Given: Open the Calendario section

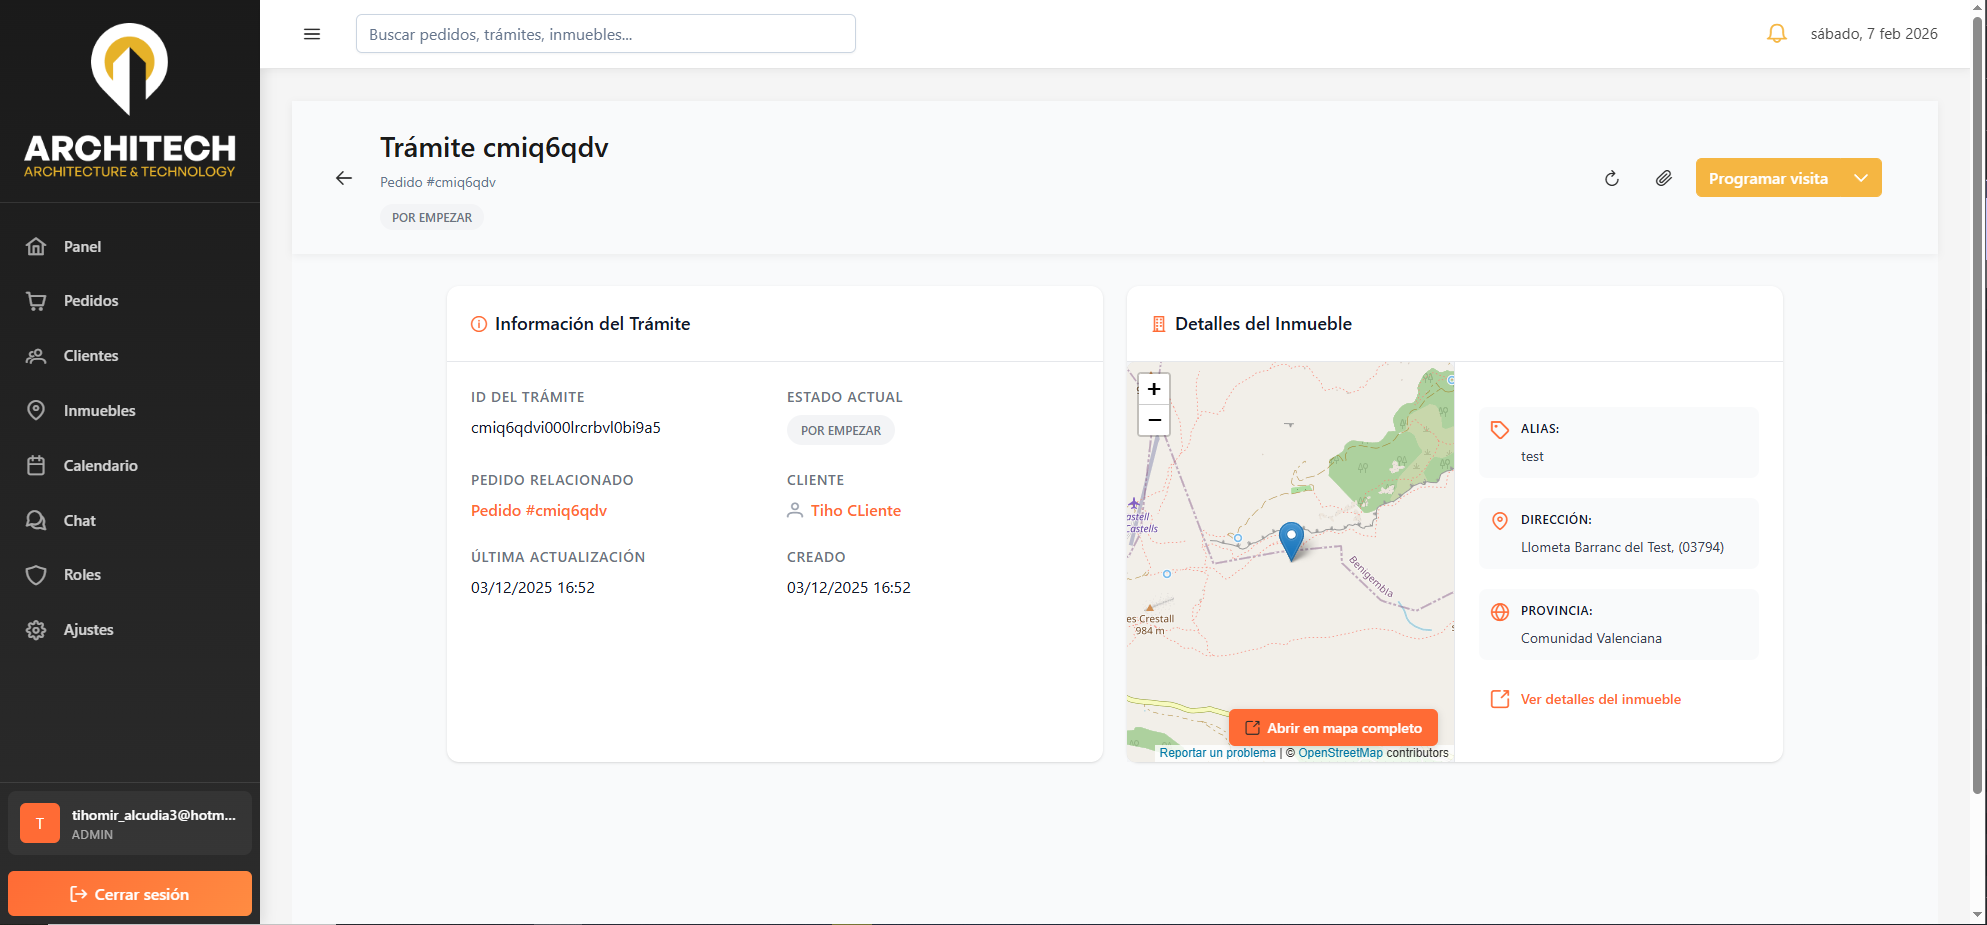Looking at the screenshot, I should click(100, 466).
